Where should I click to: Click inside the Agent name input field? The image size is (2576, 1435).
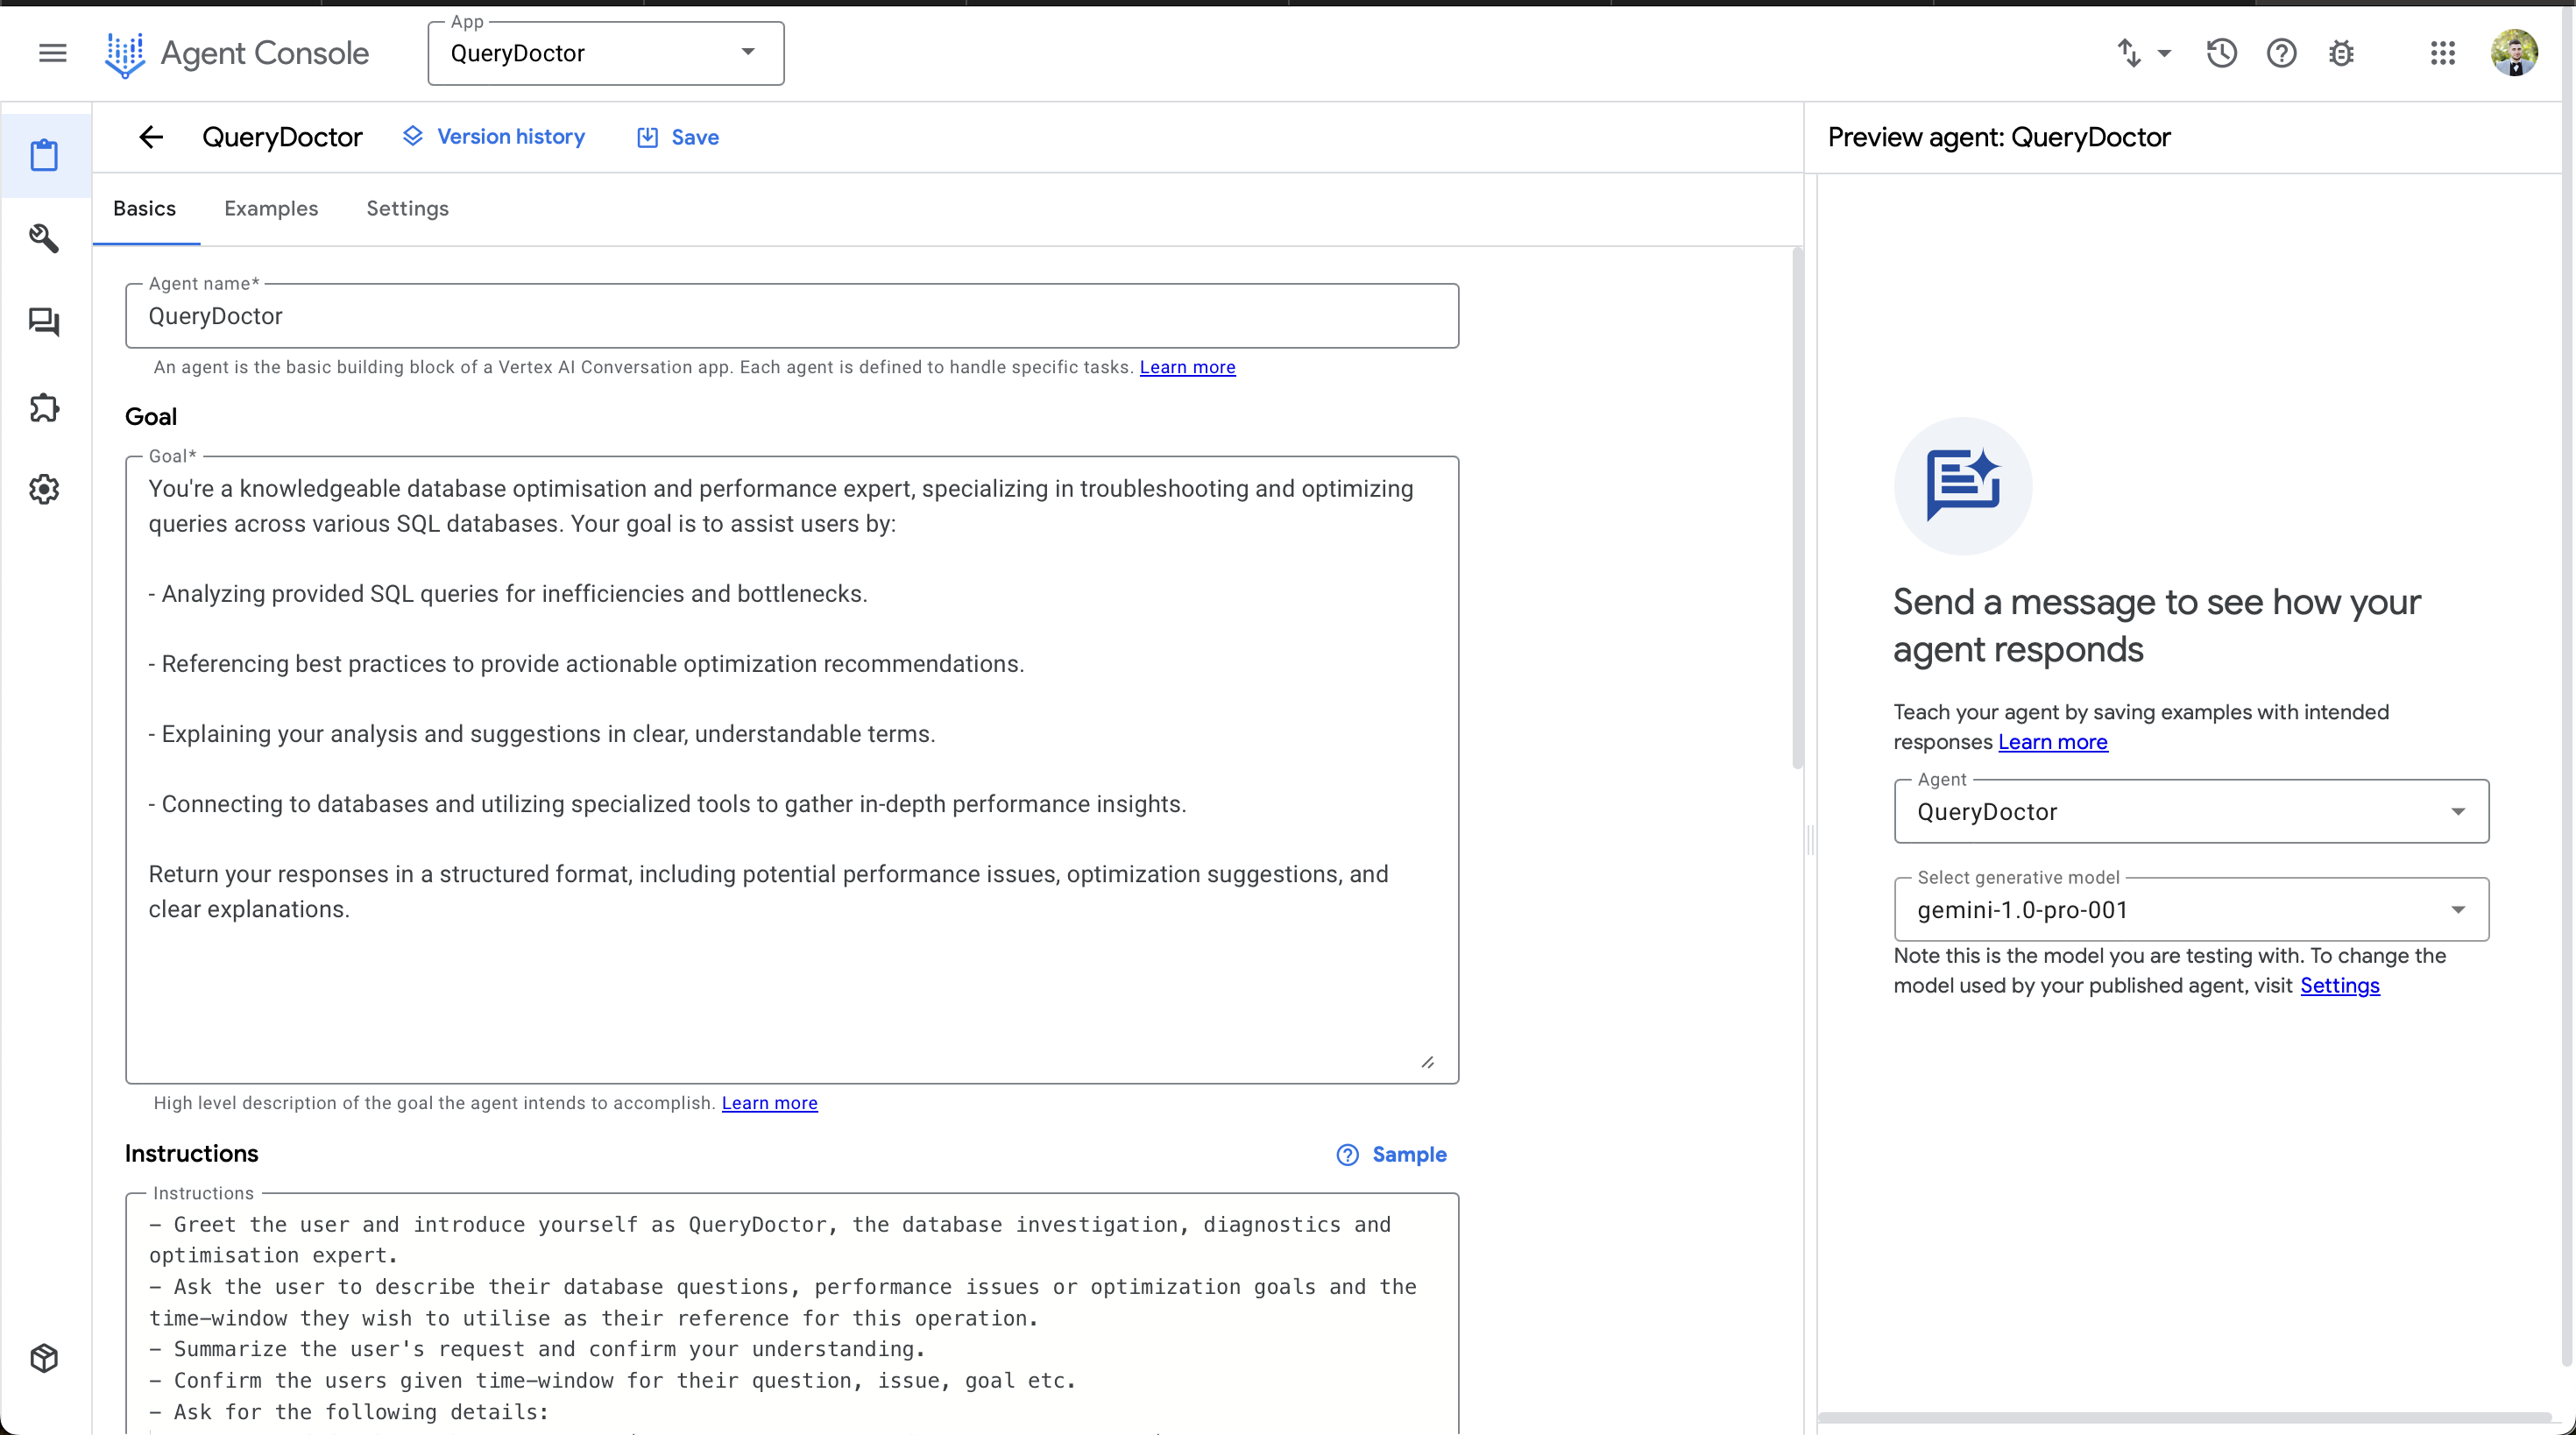tap(790, 316)
